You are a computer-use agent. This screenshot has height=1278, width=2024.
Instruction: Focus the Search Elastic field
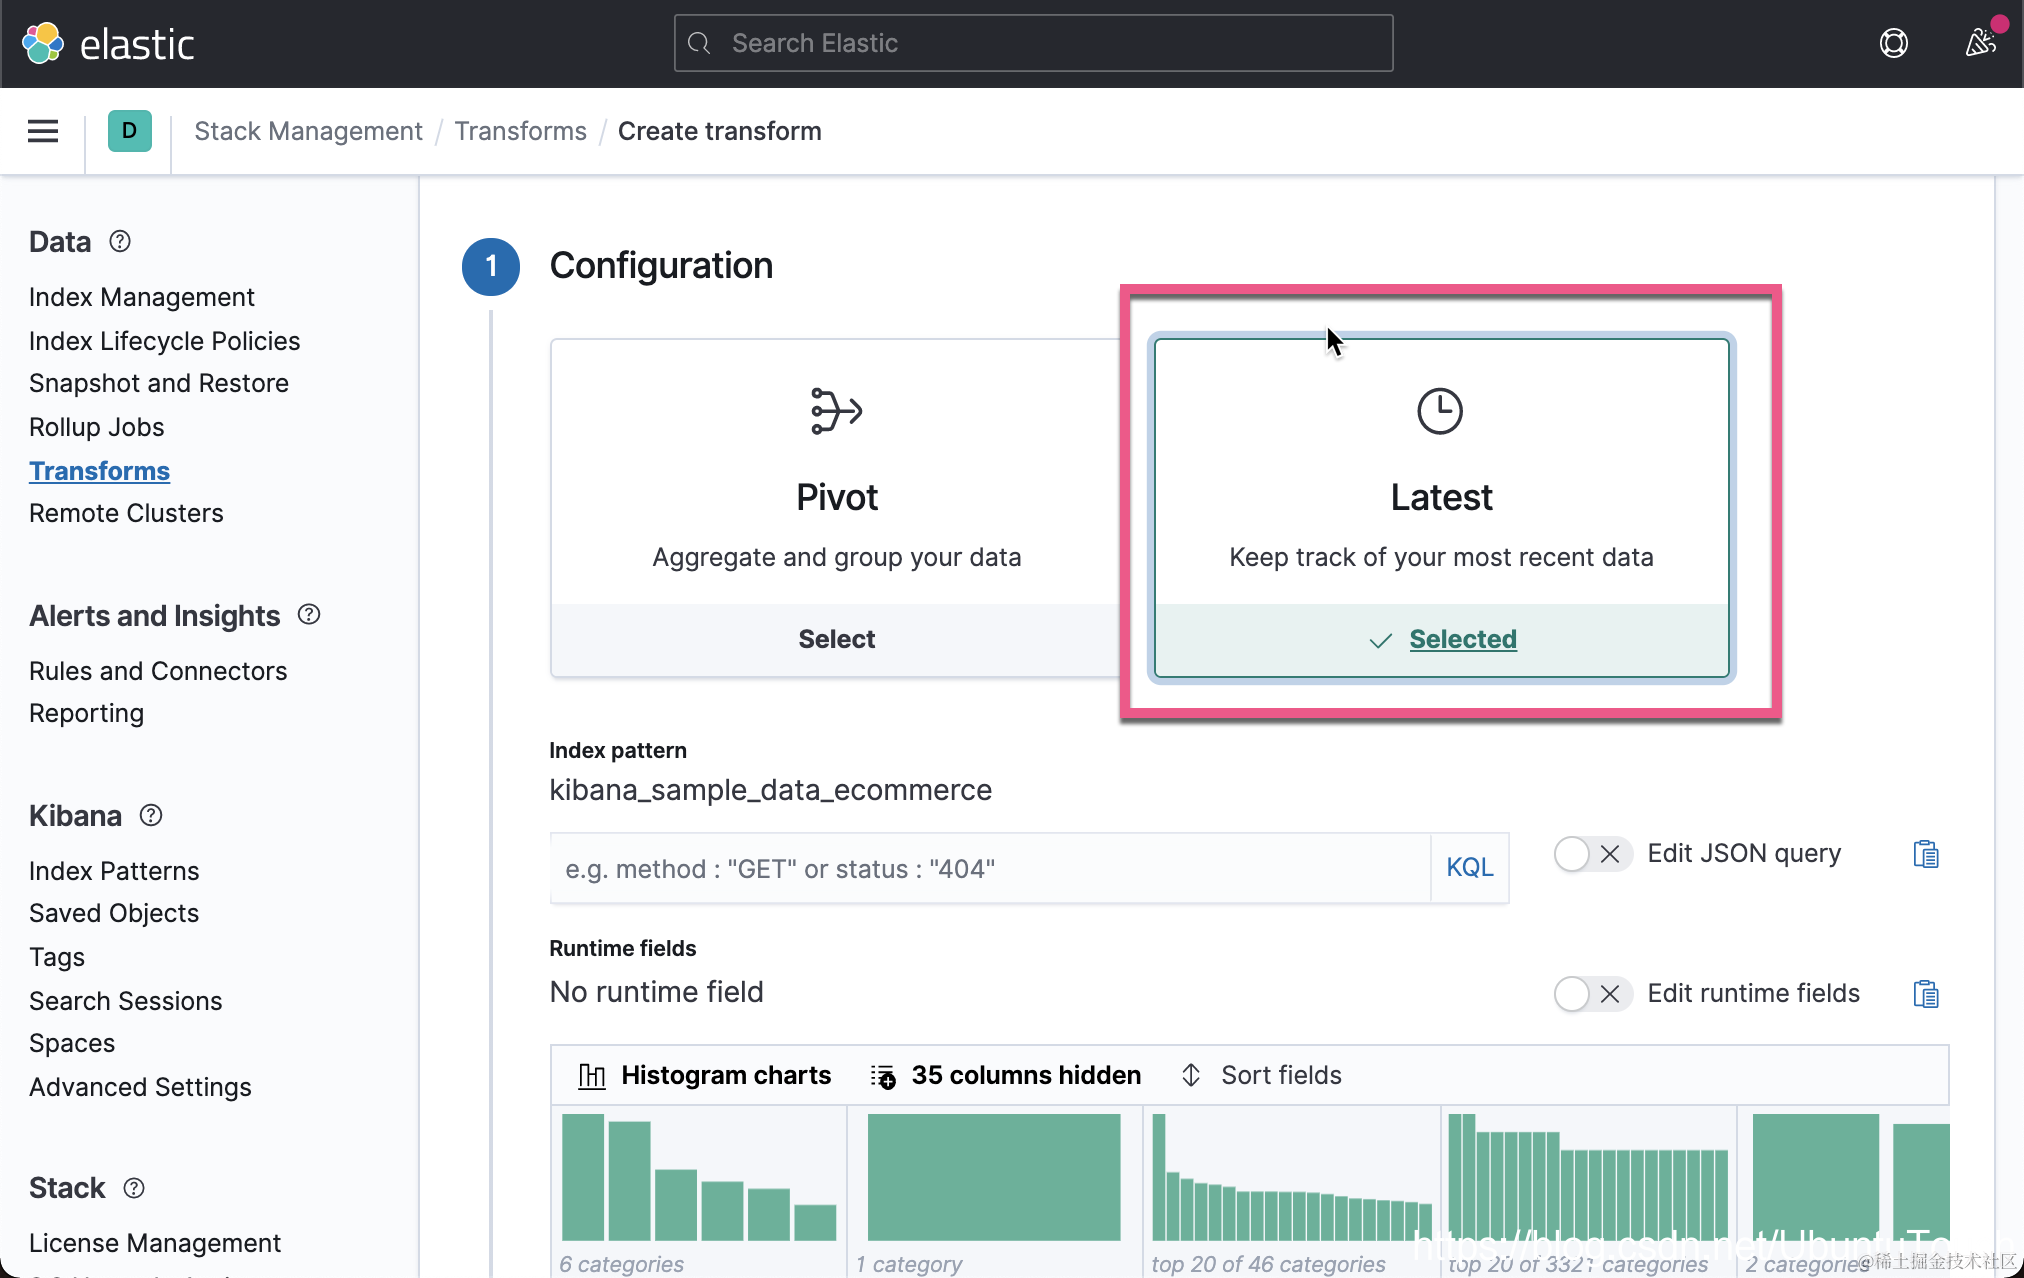pyautogui.click(x=1033, y=43)
